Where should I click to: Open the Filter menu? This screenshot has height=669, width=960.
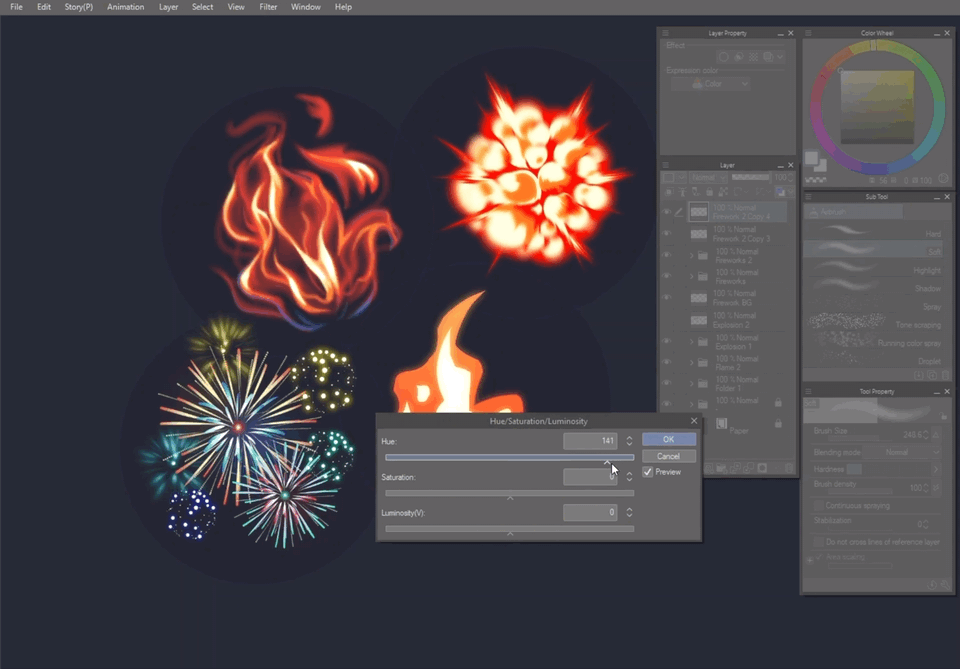[268, 7]
